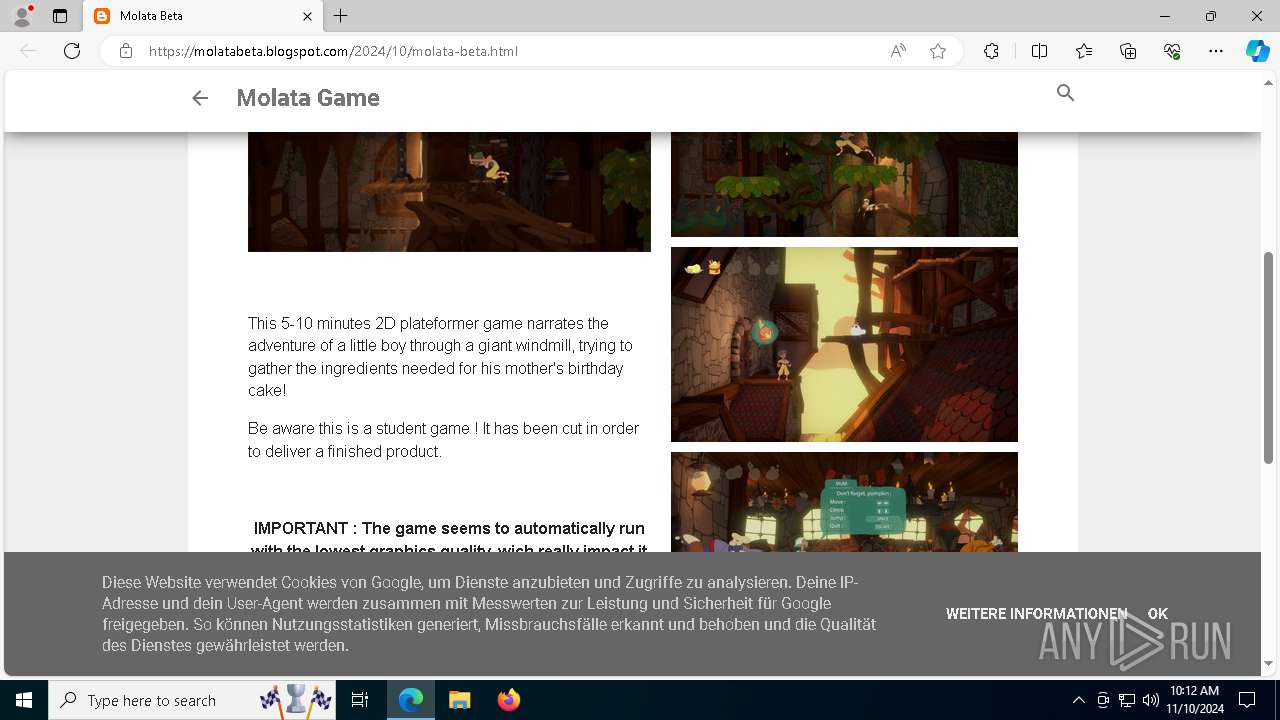Viewport: 1280px width, 720px height.
Task: Click the scrollbar down arrow
Action: (1269, 663)
